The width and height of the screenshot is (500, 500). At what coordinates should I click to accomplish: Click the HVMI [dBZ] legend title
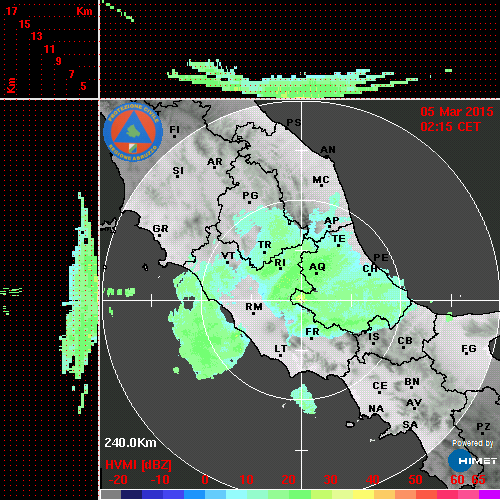pos(138,465)
